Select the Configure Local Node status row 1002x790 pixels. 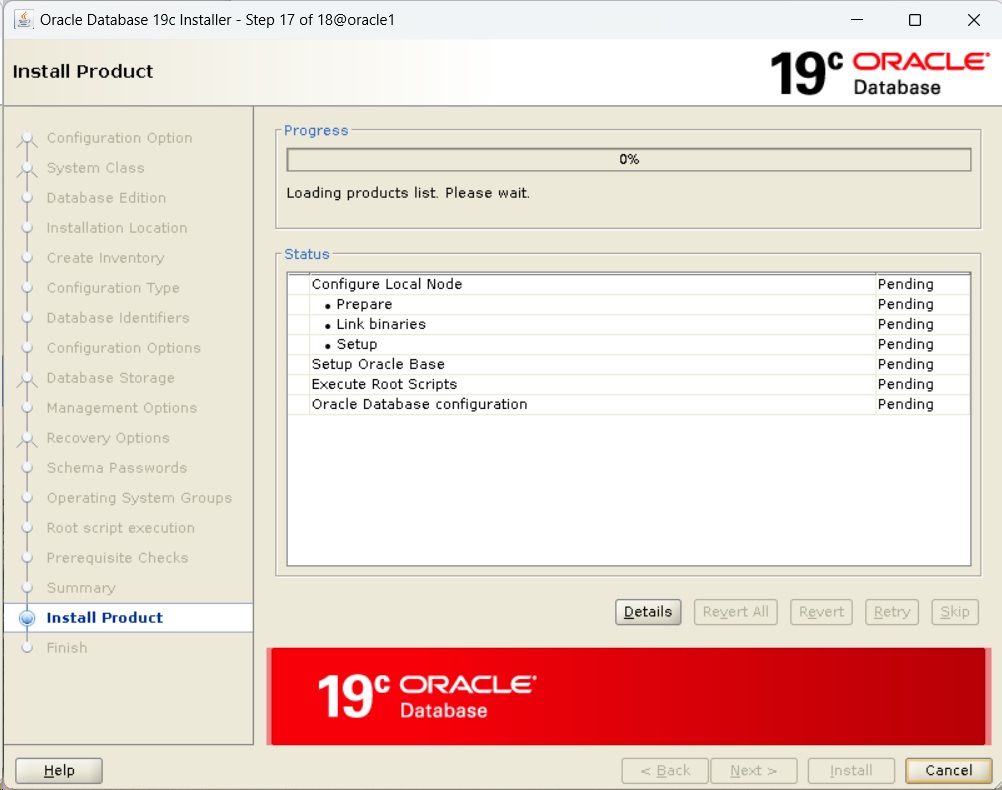coord(386,284)
